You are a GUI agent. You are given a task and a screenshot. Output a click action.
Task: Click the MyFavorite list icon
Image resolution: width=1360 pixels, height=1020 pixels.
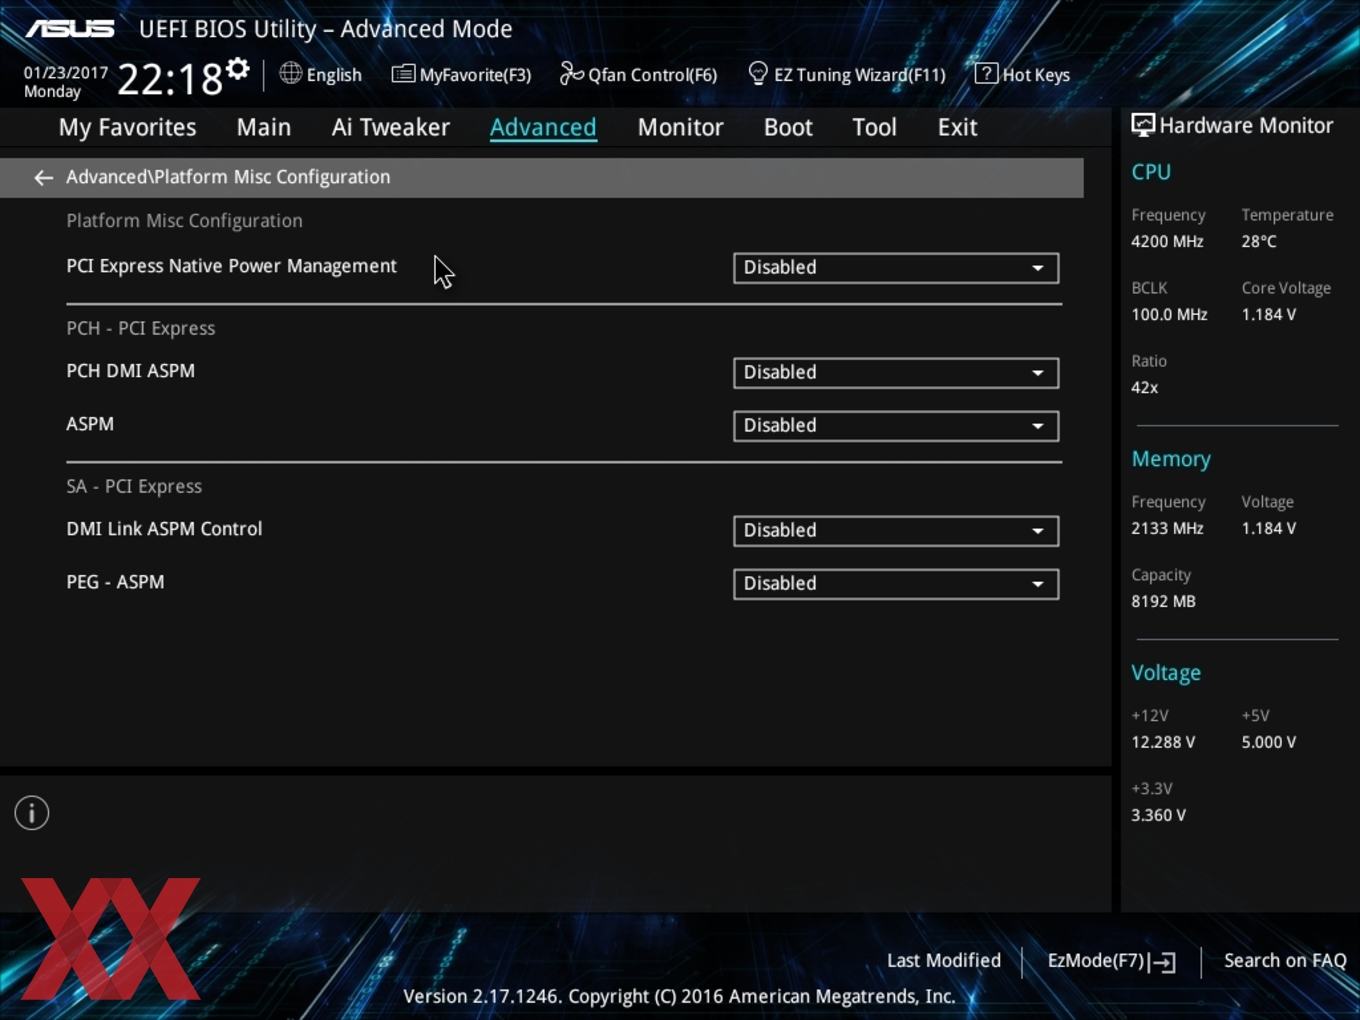point(403,74)
